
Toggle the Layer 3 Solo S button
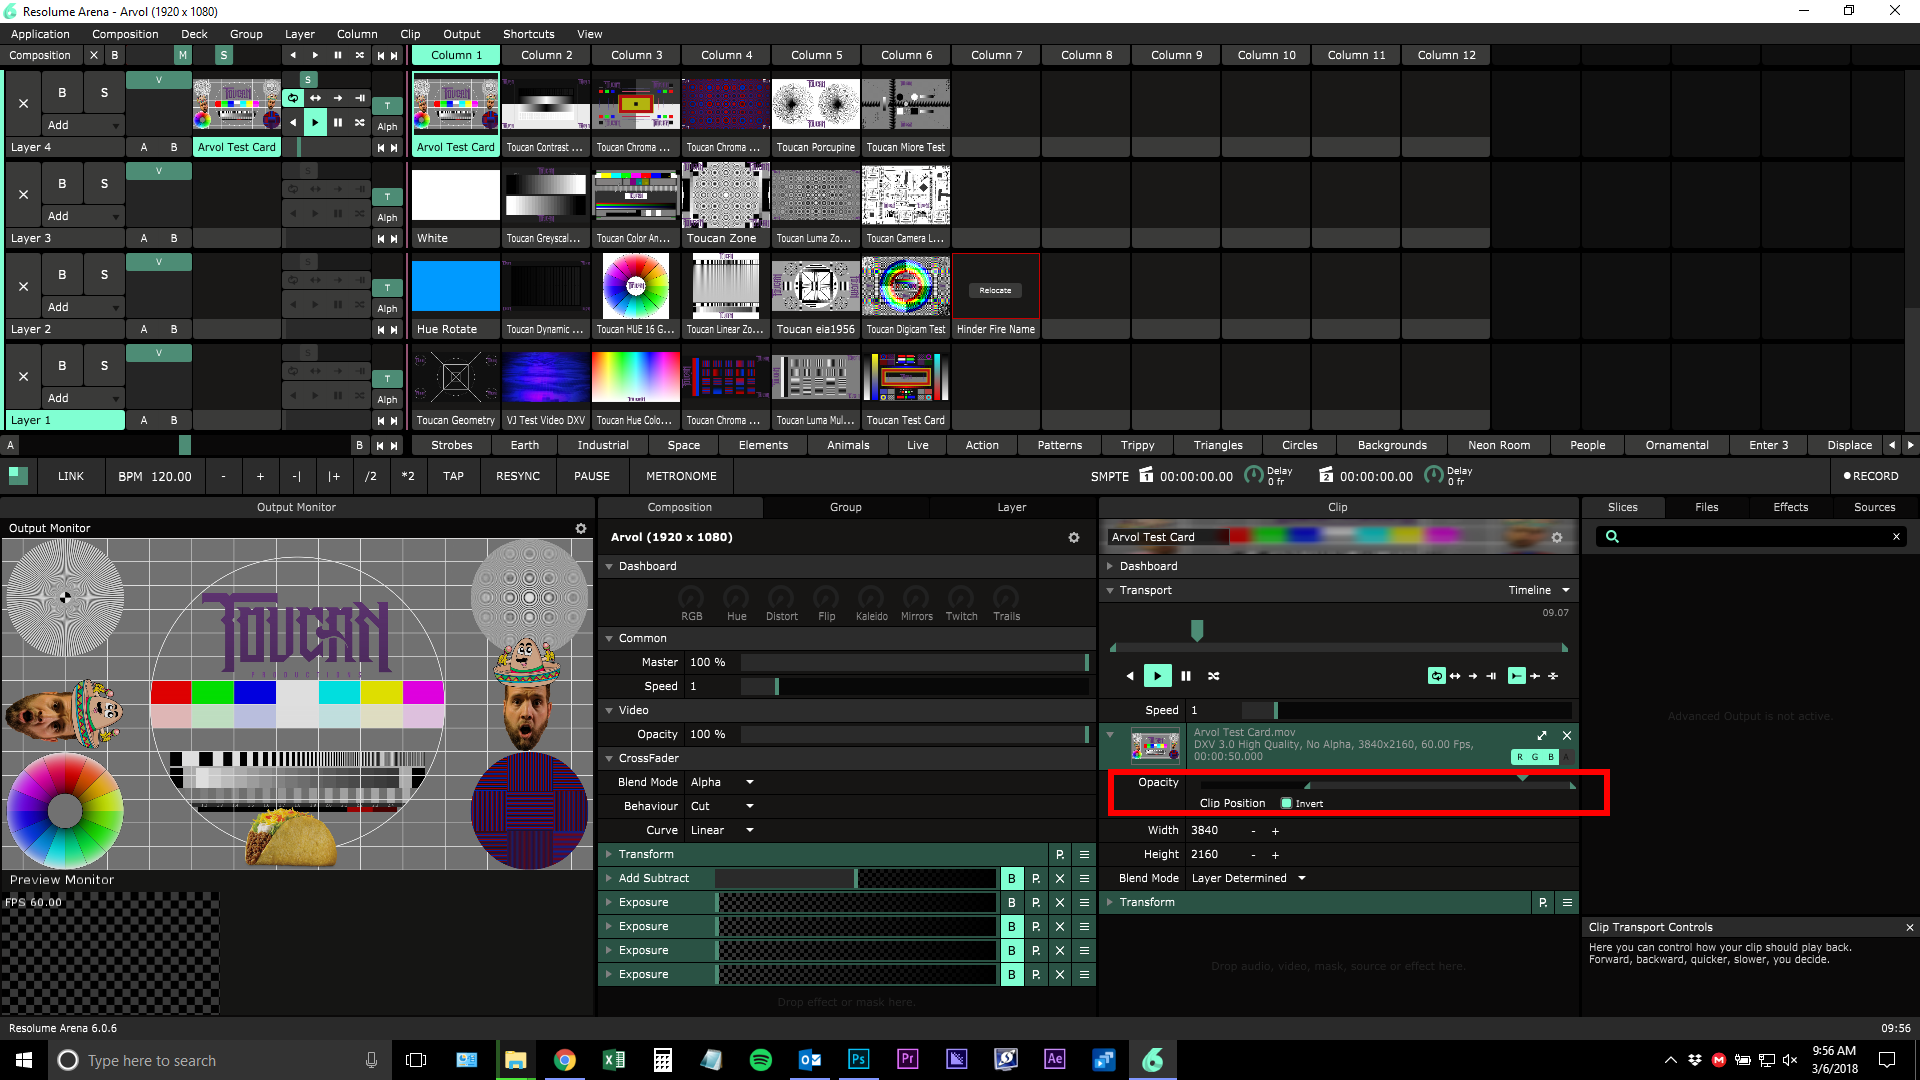coord(104,183)
